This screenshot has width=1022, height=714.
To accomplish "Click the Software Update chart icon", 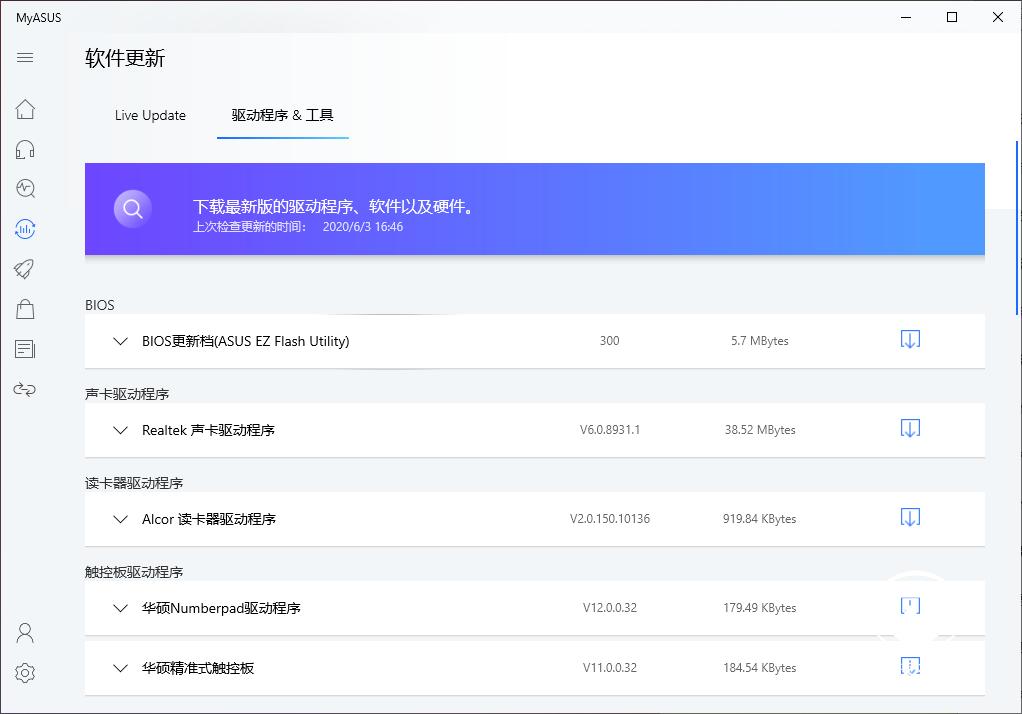I will click(x=24, y=228).
